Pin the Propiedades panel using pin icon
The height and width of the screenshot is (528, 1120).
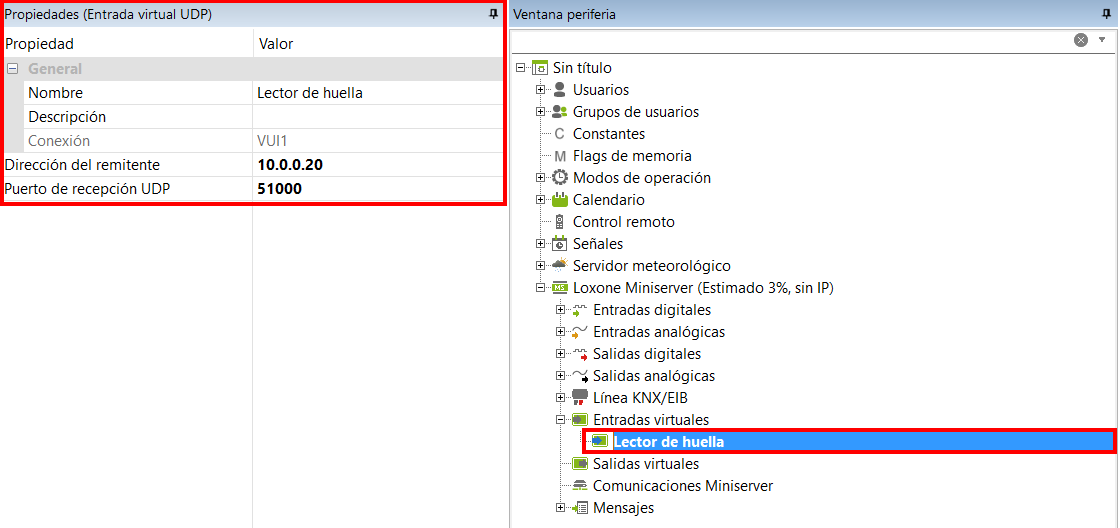pos(493,14)
